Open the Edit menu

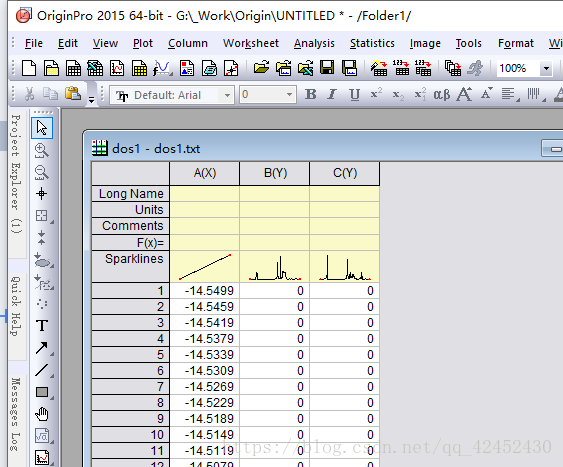tap(68, 43)
